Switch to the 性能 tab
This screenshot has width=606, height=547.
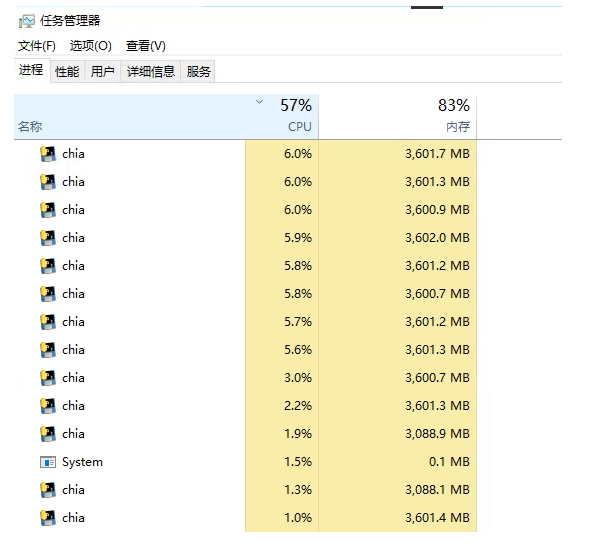[x=67, y=71]
